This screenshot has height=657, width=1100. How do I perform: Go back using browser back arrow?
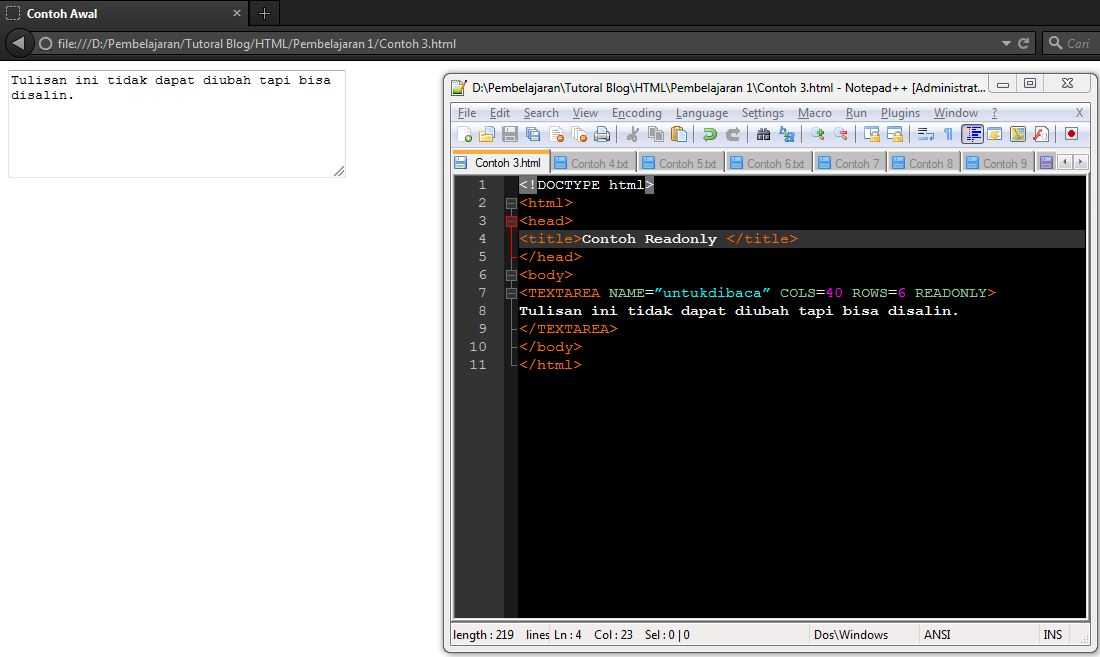tap(19, 43)
